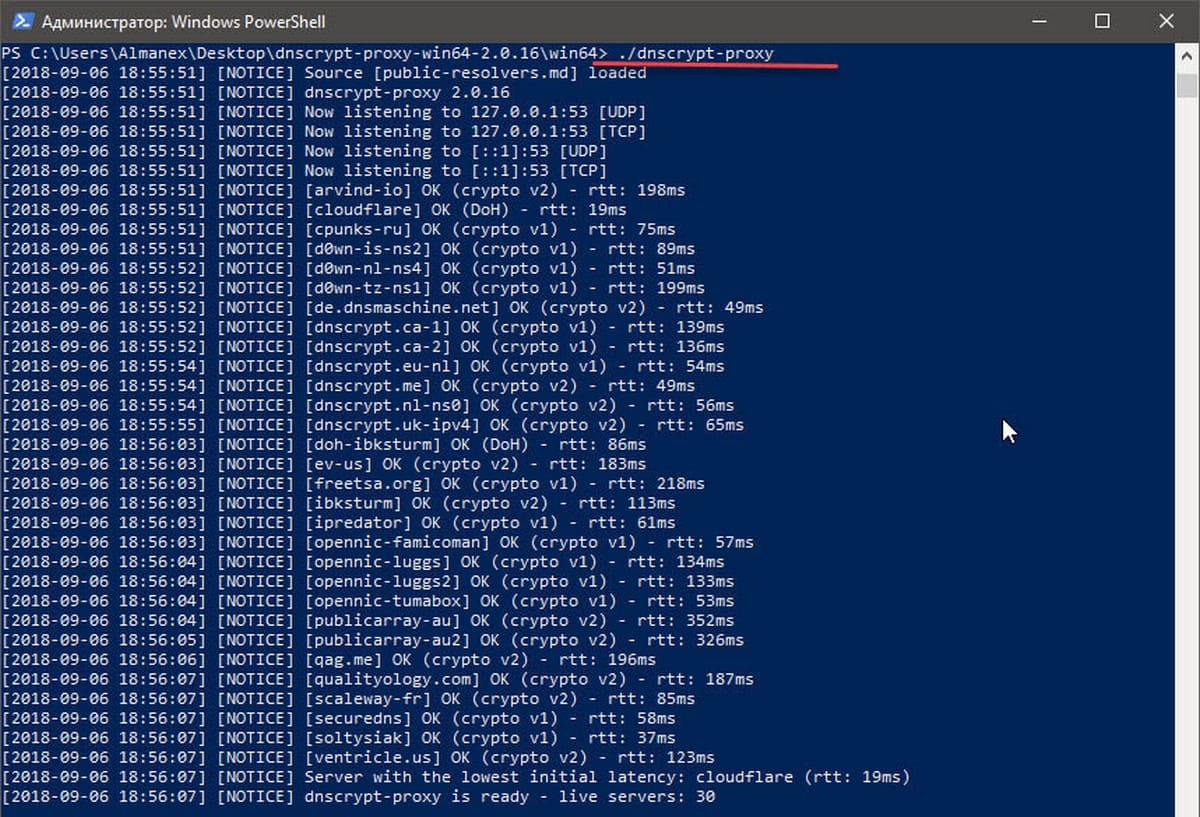Image resolution: width=1200 pixels, height=817 pixels.
Task: Click the [d0wn-is-ns2] line
Action: click(348, 248)
